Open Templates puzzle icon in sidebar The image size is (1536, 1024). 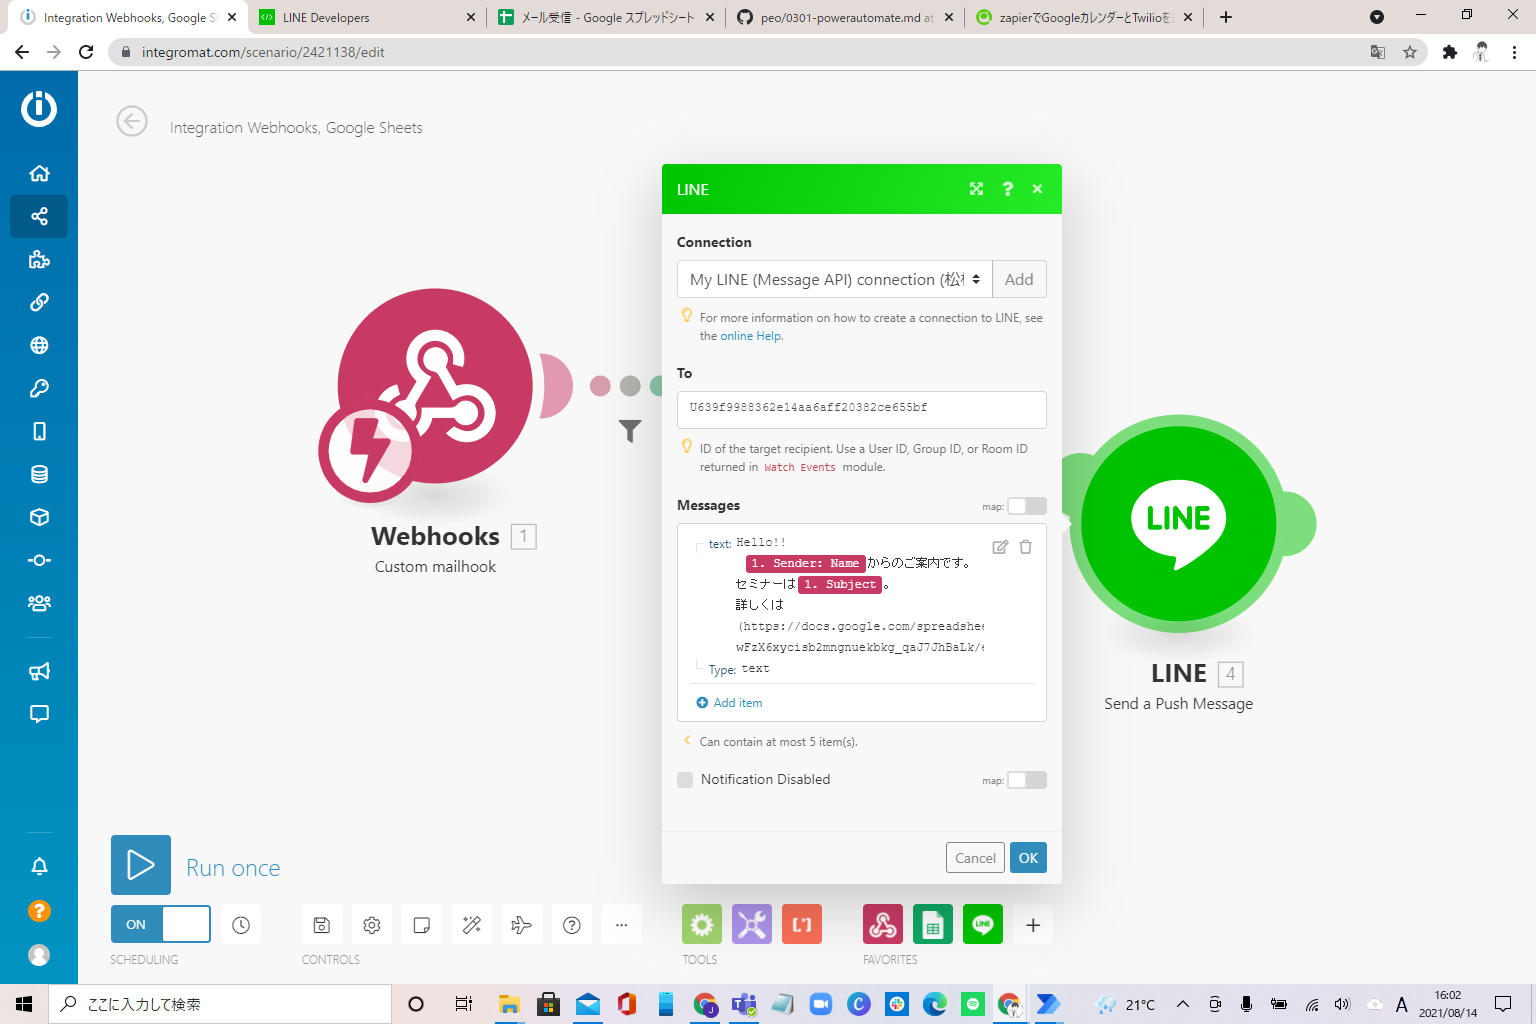click(39, 259)
